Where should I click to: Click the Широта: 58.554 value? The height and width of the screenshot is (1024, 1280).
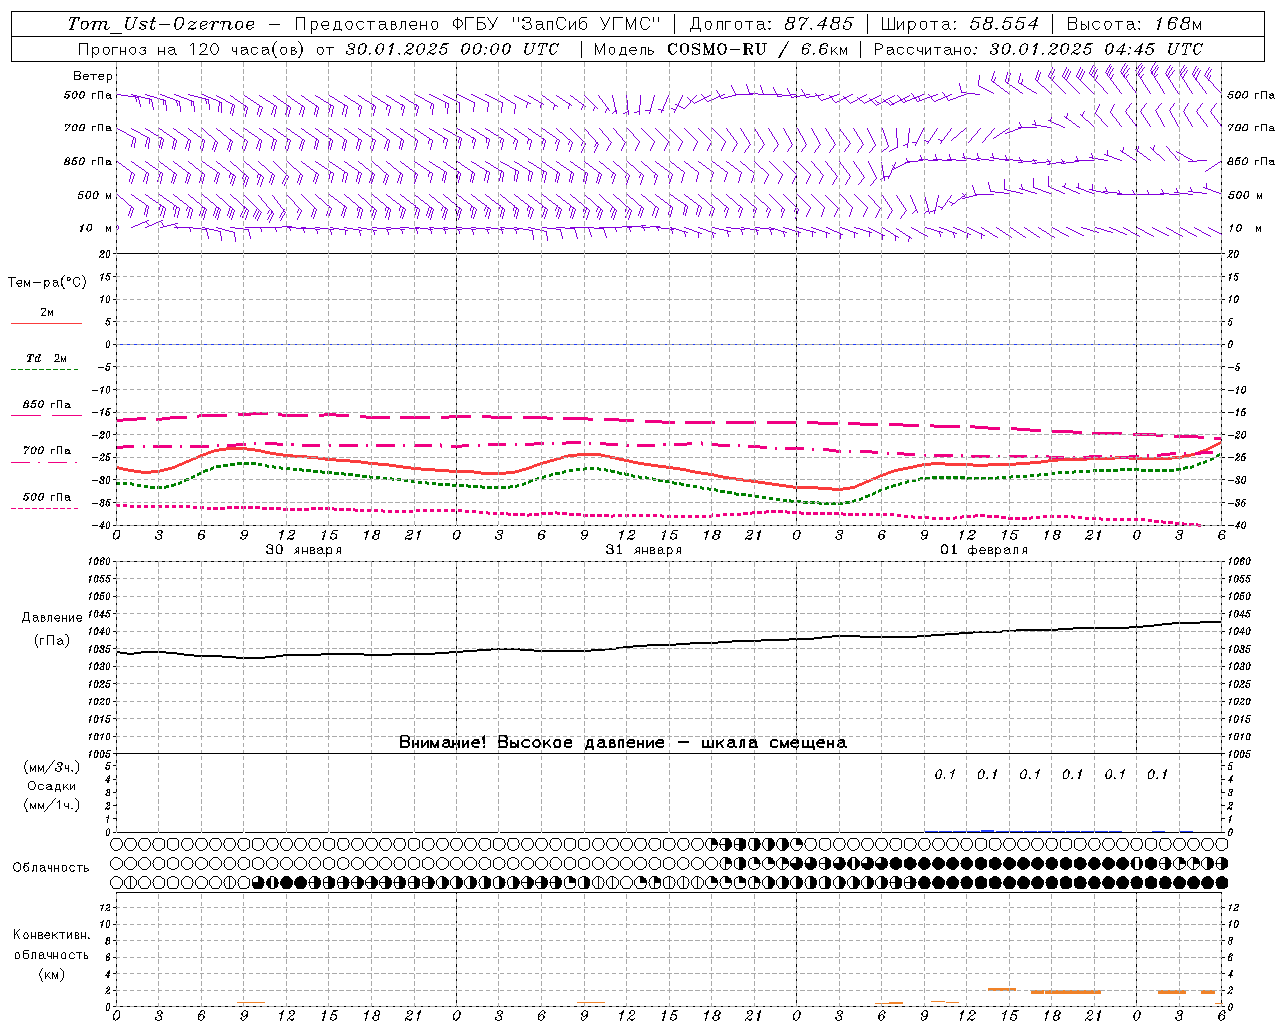[x=961, y=24]
